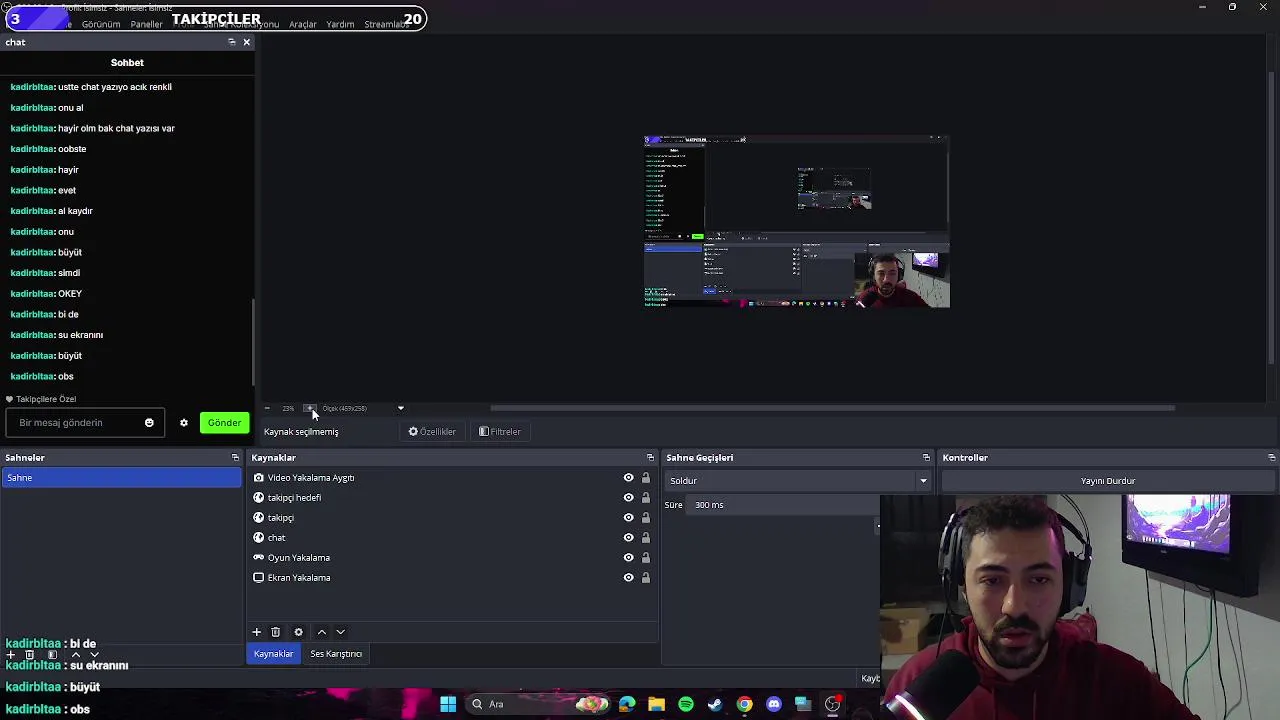Screen dimensions: 1280x720
Task: Open emoji picker in chat message box
Action: (x=149, y=423)
